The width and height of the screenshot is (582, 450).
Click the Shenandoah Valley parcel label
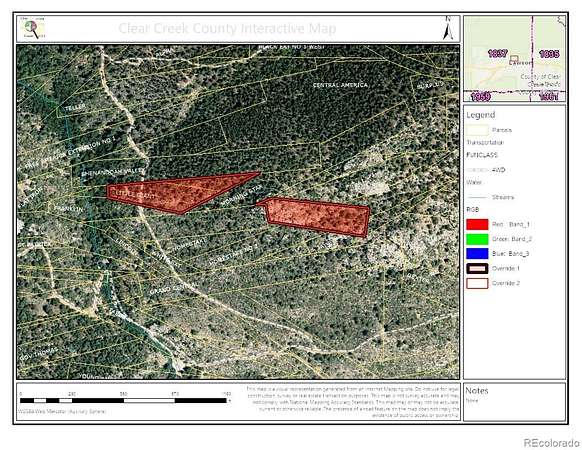point(112,172)
